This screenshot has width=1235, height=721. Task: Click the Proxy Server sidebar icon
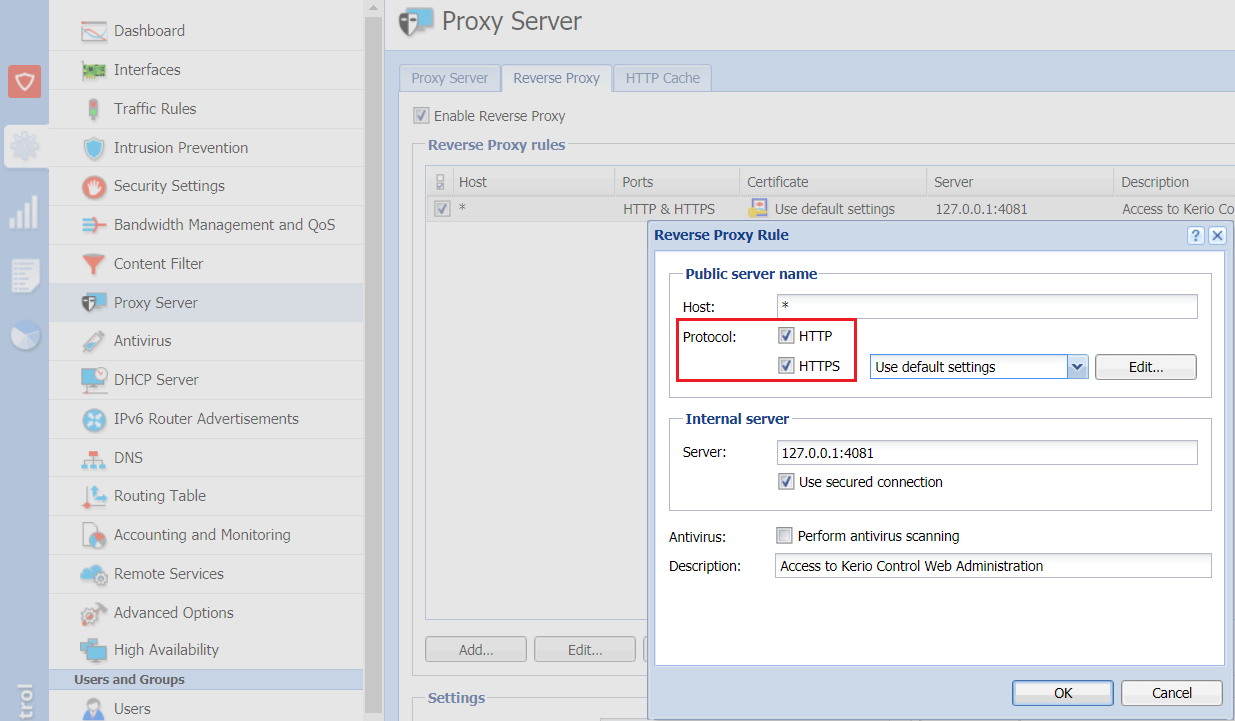tap(94, 303)
